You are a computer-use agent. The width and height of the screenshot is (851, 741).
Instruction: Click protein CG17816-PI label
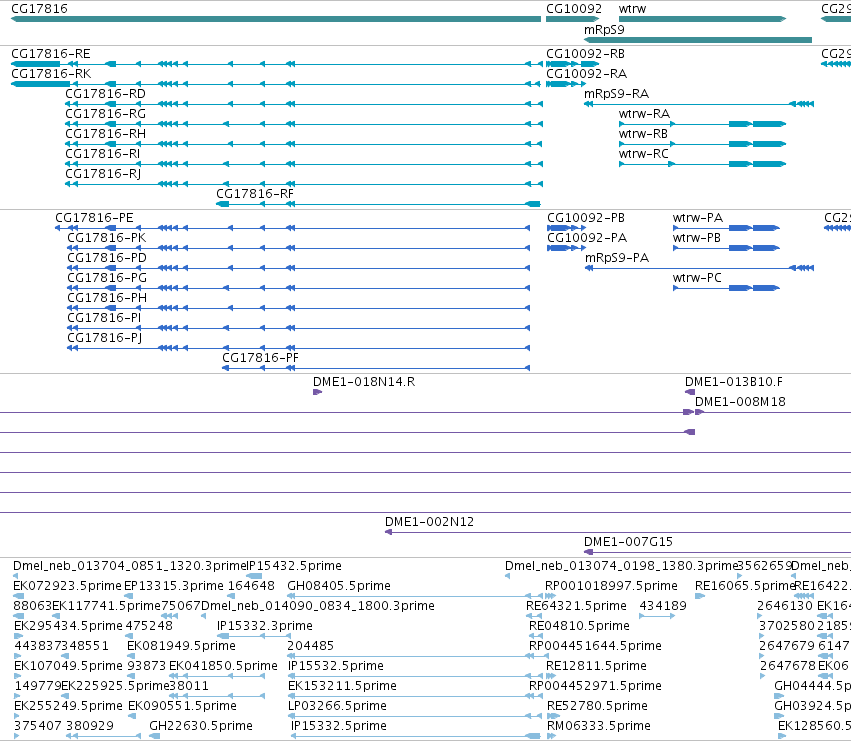coord(104,318)
